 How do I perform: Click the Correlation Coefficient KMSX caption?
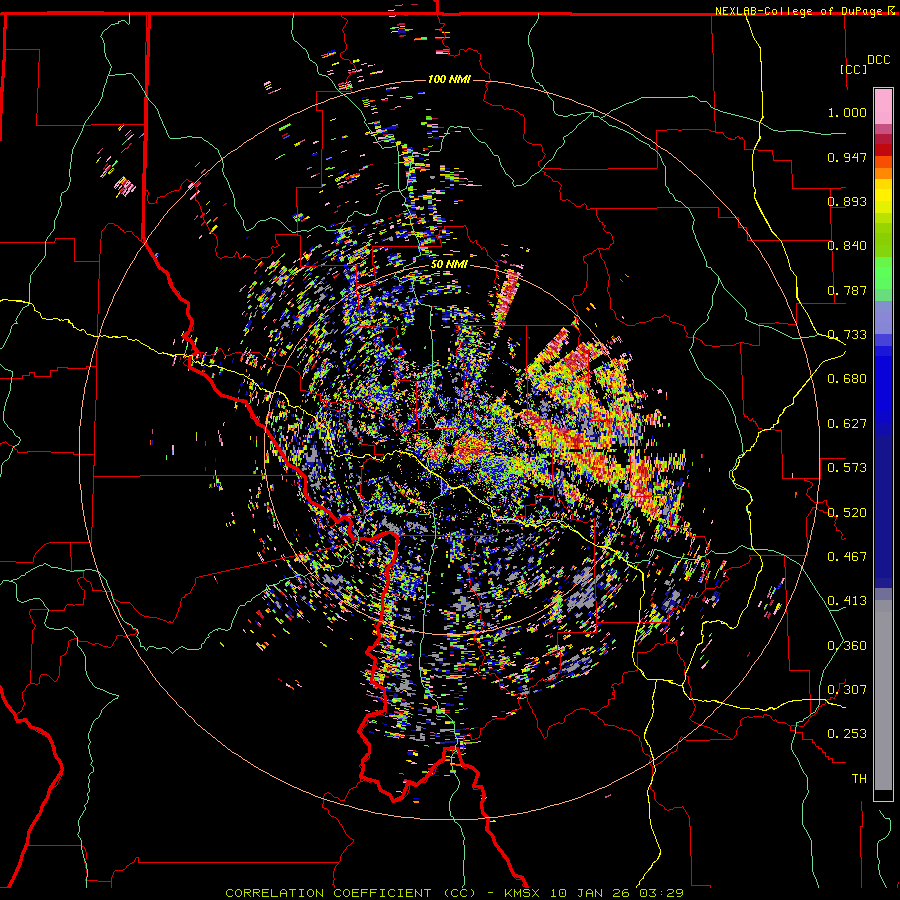click(x=454, y=893)
